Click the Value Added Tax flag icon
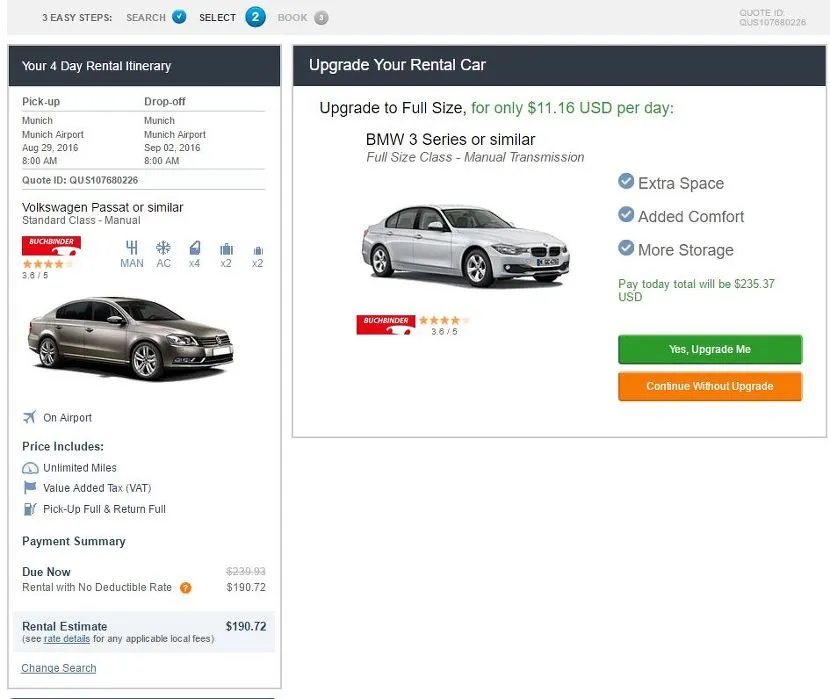Viewport: 830px width, 699px height. point(30,487)
